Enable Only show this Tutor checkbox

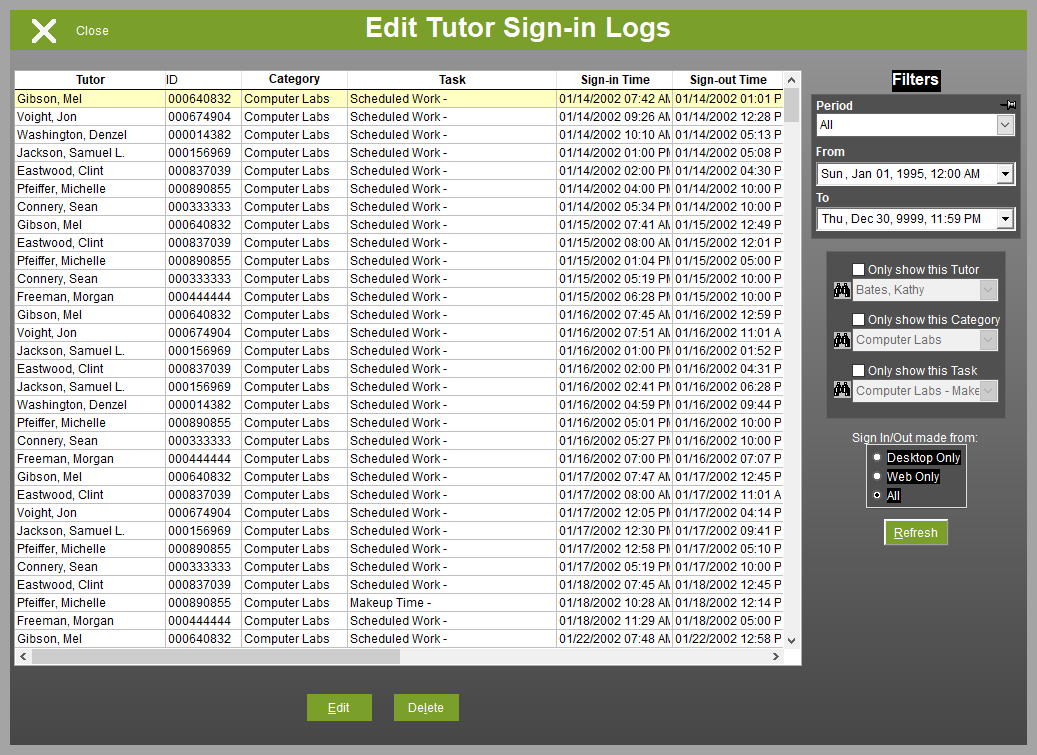tap(858, 269)
